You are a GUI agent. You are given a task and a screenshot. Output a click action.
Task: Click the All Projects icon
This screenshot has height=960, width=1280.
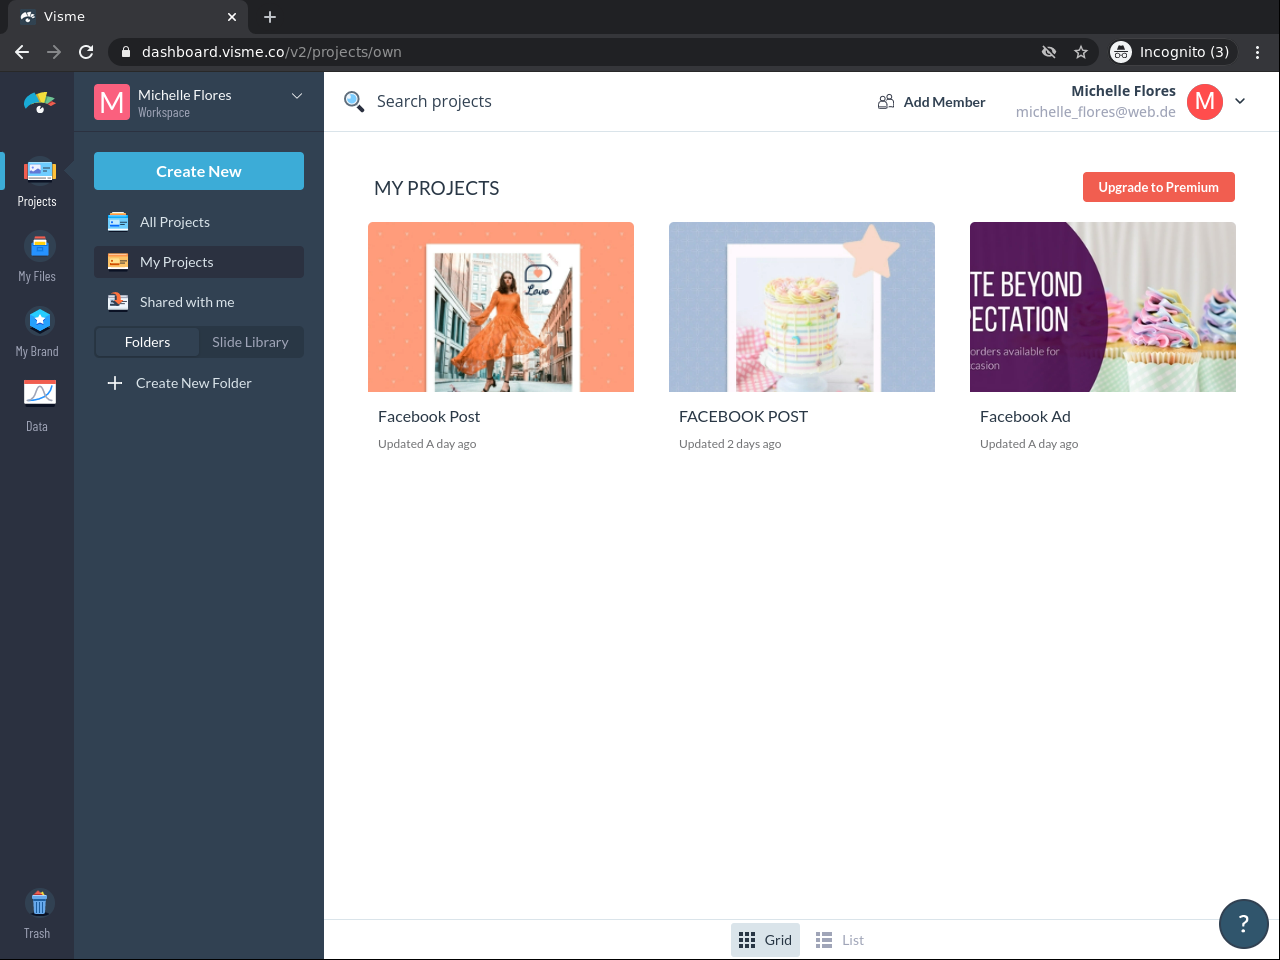tap(118, 222)
